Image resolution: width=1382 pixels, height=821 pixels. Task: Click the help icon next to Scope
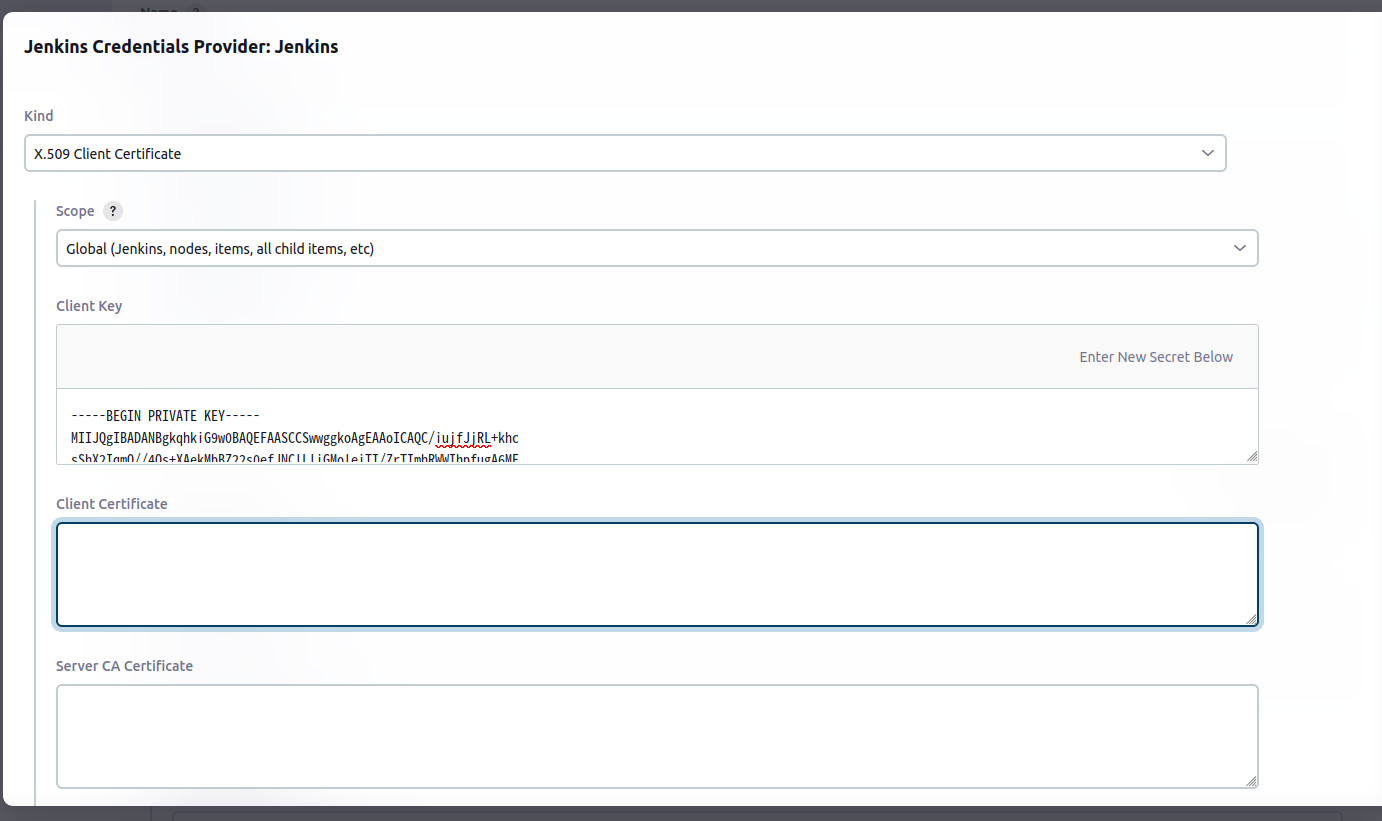pyautogui.click(x=113, y=211)
